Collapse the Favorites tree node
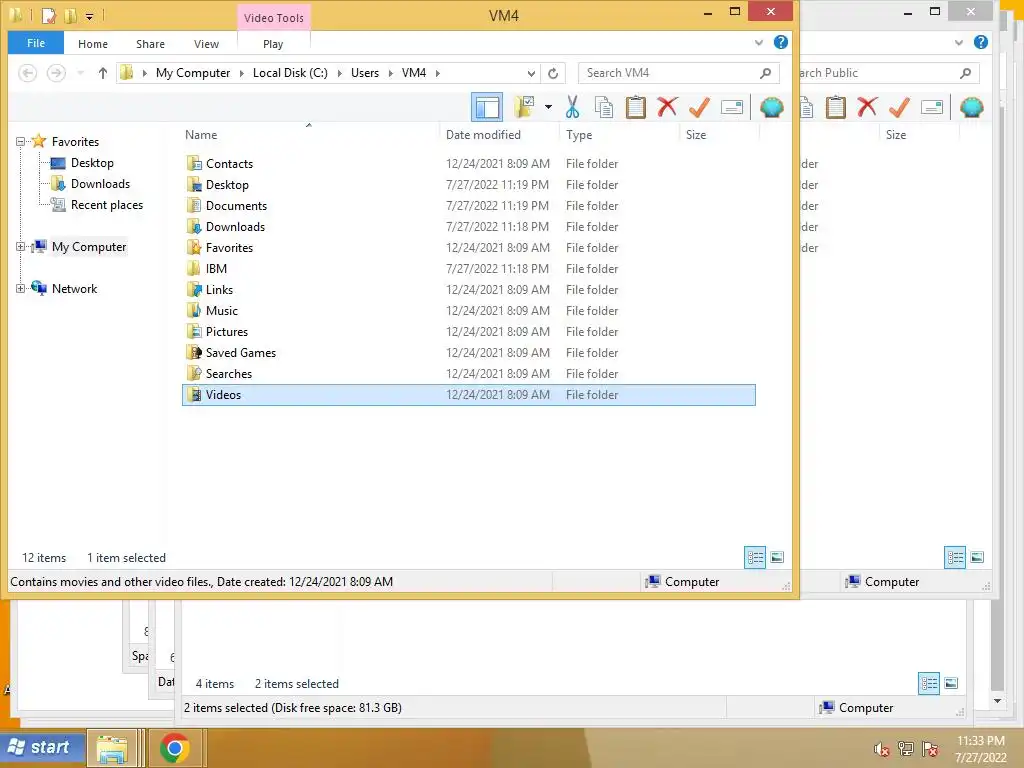Image resolution: width=1024 pixels, height=768 pixels. (x=20, y=142)
